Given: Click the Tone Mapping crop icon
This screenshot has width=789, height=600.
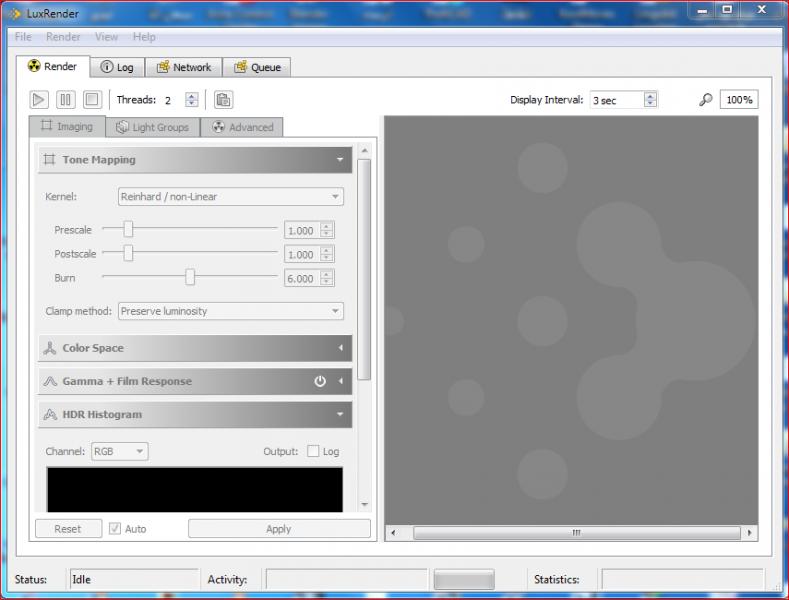Looking at the screenshot, I should coord(49,160).
